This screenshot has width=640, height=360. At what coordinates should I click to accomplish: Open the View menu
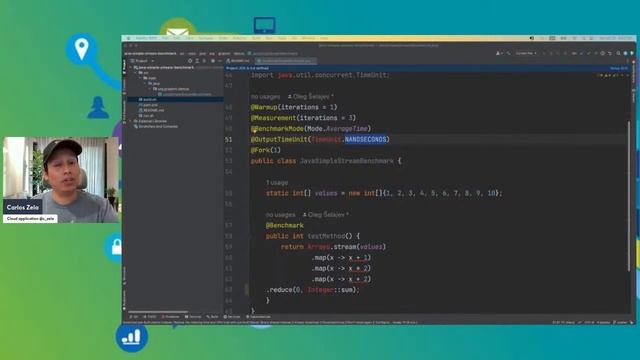click(189, 38)
